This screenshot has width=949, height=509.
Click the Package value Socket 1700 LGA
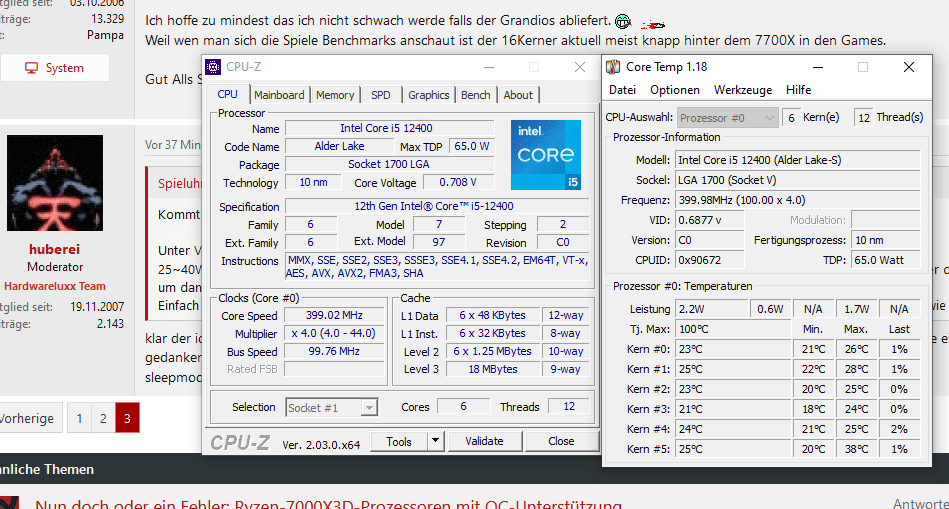pyautogui.click(x=389, y=165)
